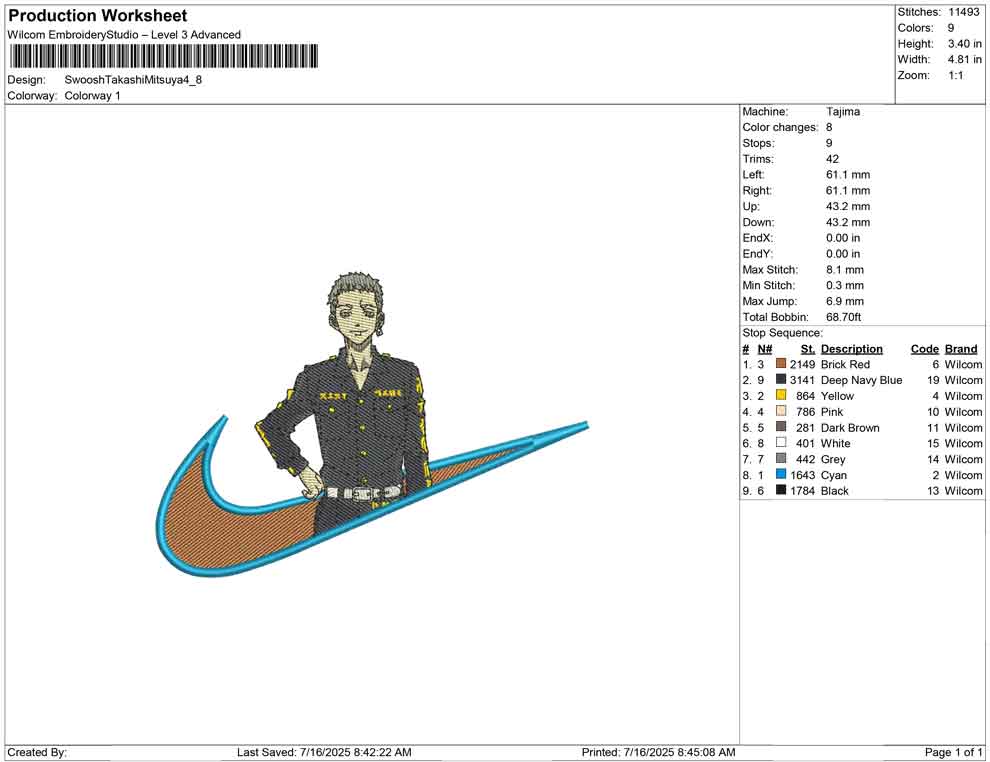Click the Height value '3.40 in'

pyautogui.click(x=964, y=44)
